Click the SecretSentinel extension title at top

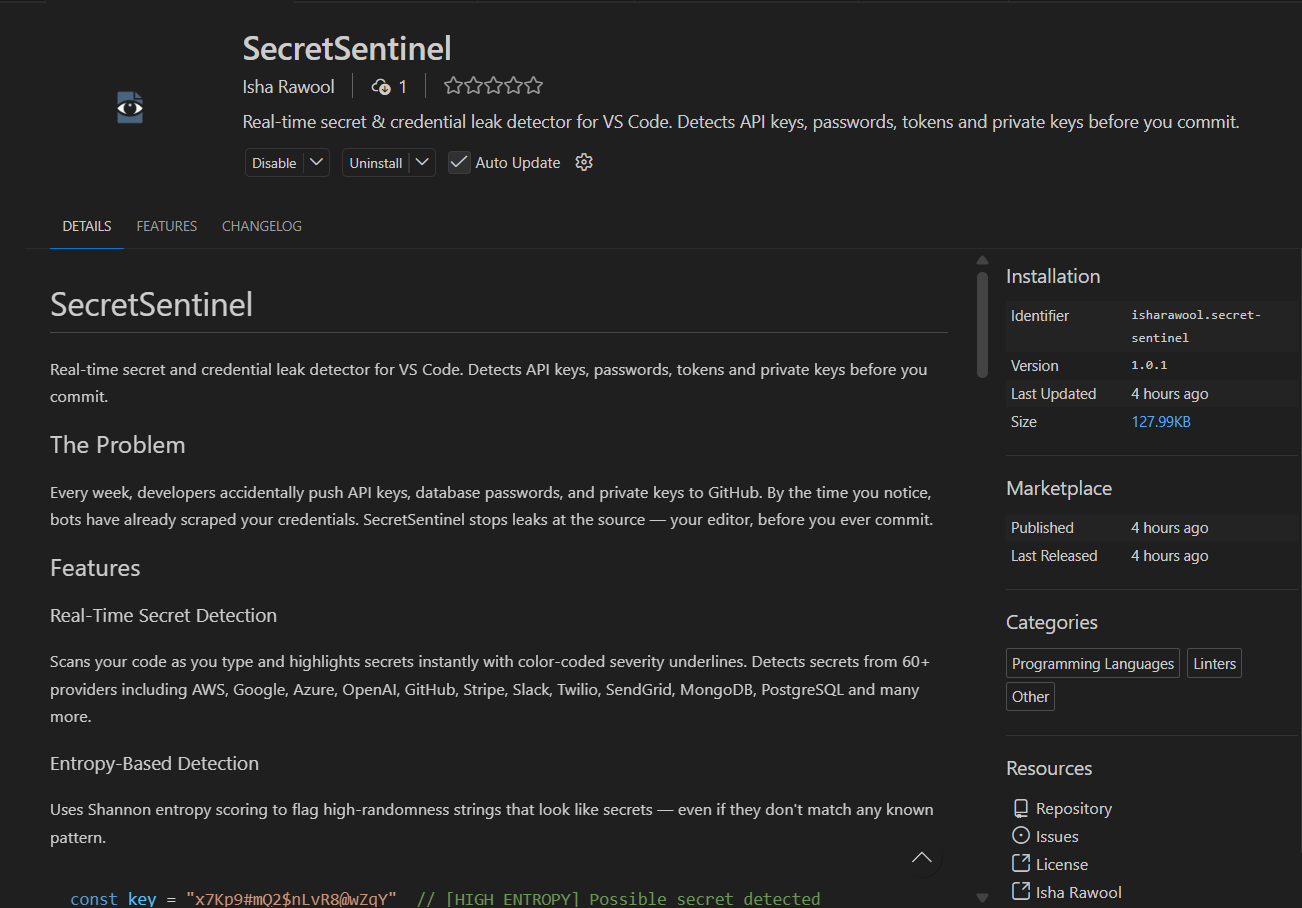[347, 48]
